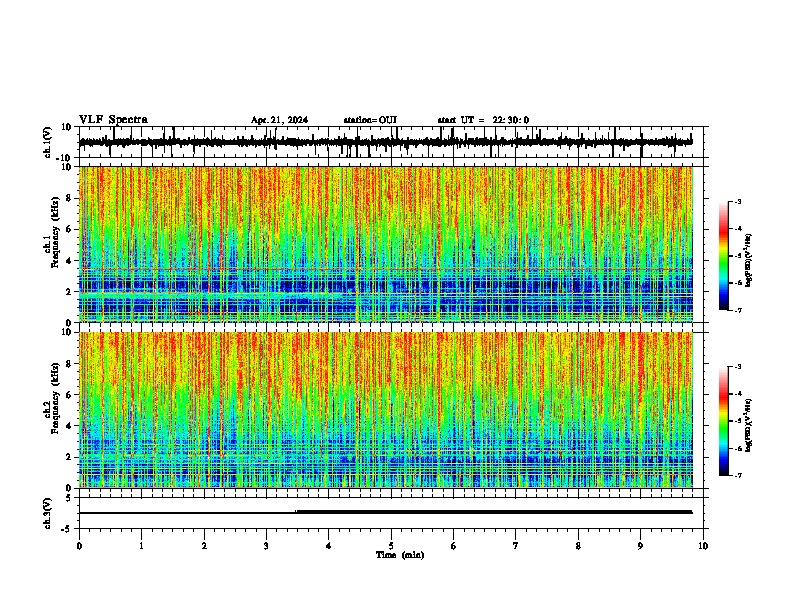
Task: Click the time axis tick label '5'
Action: [391, 546]
